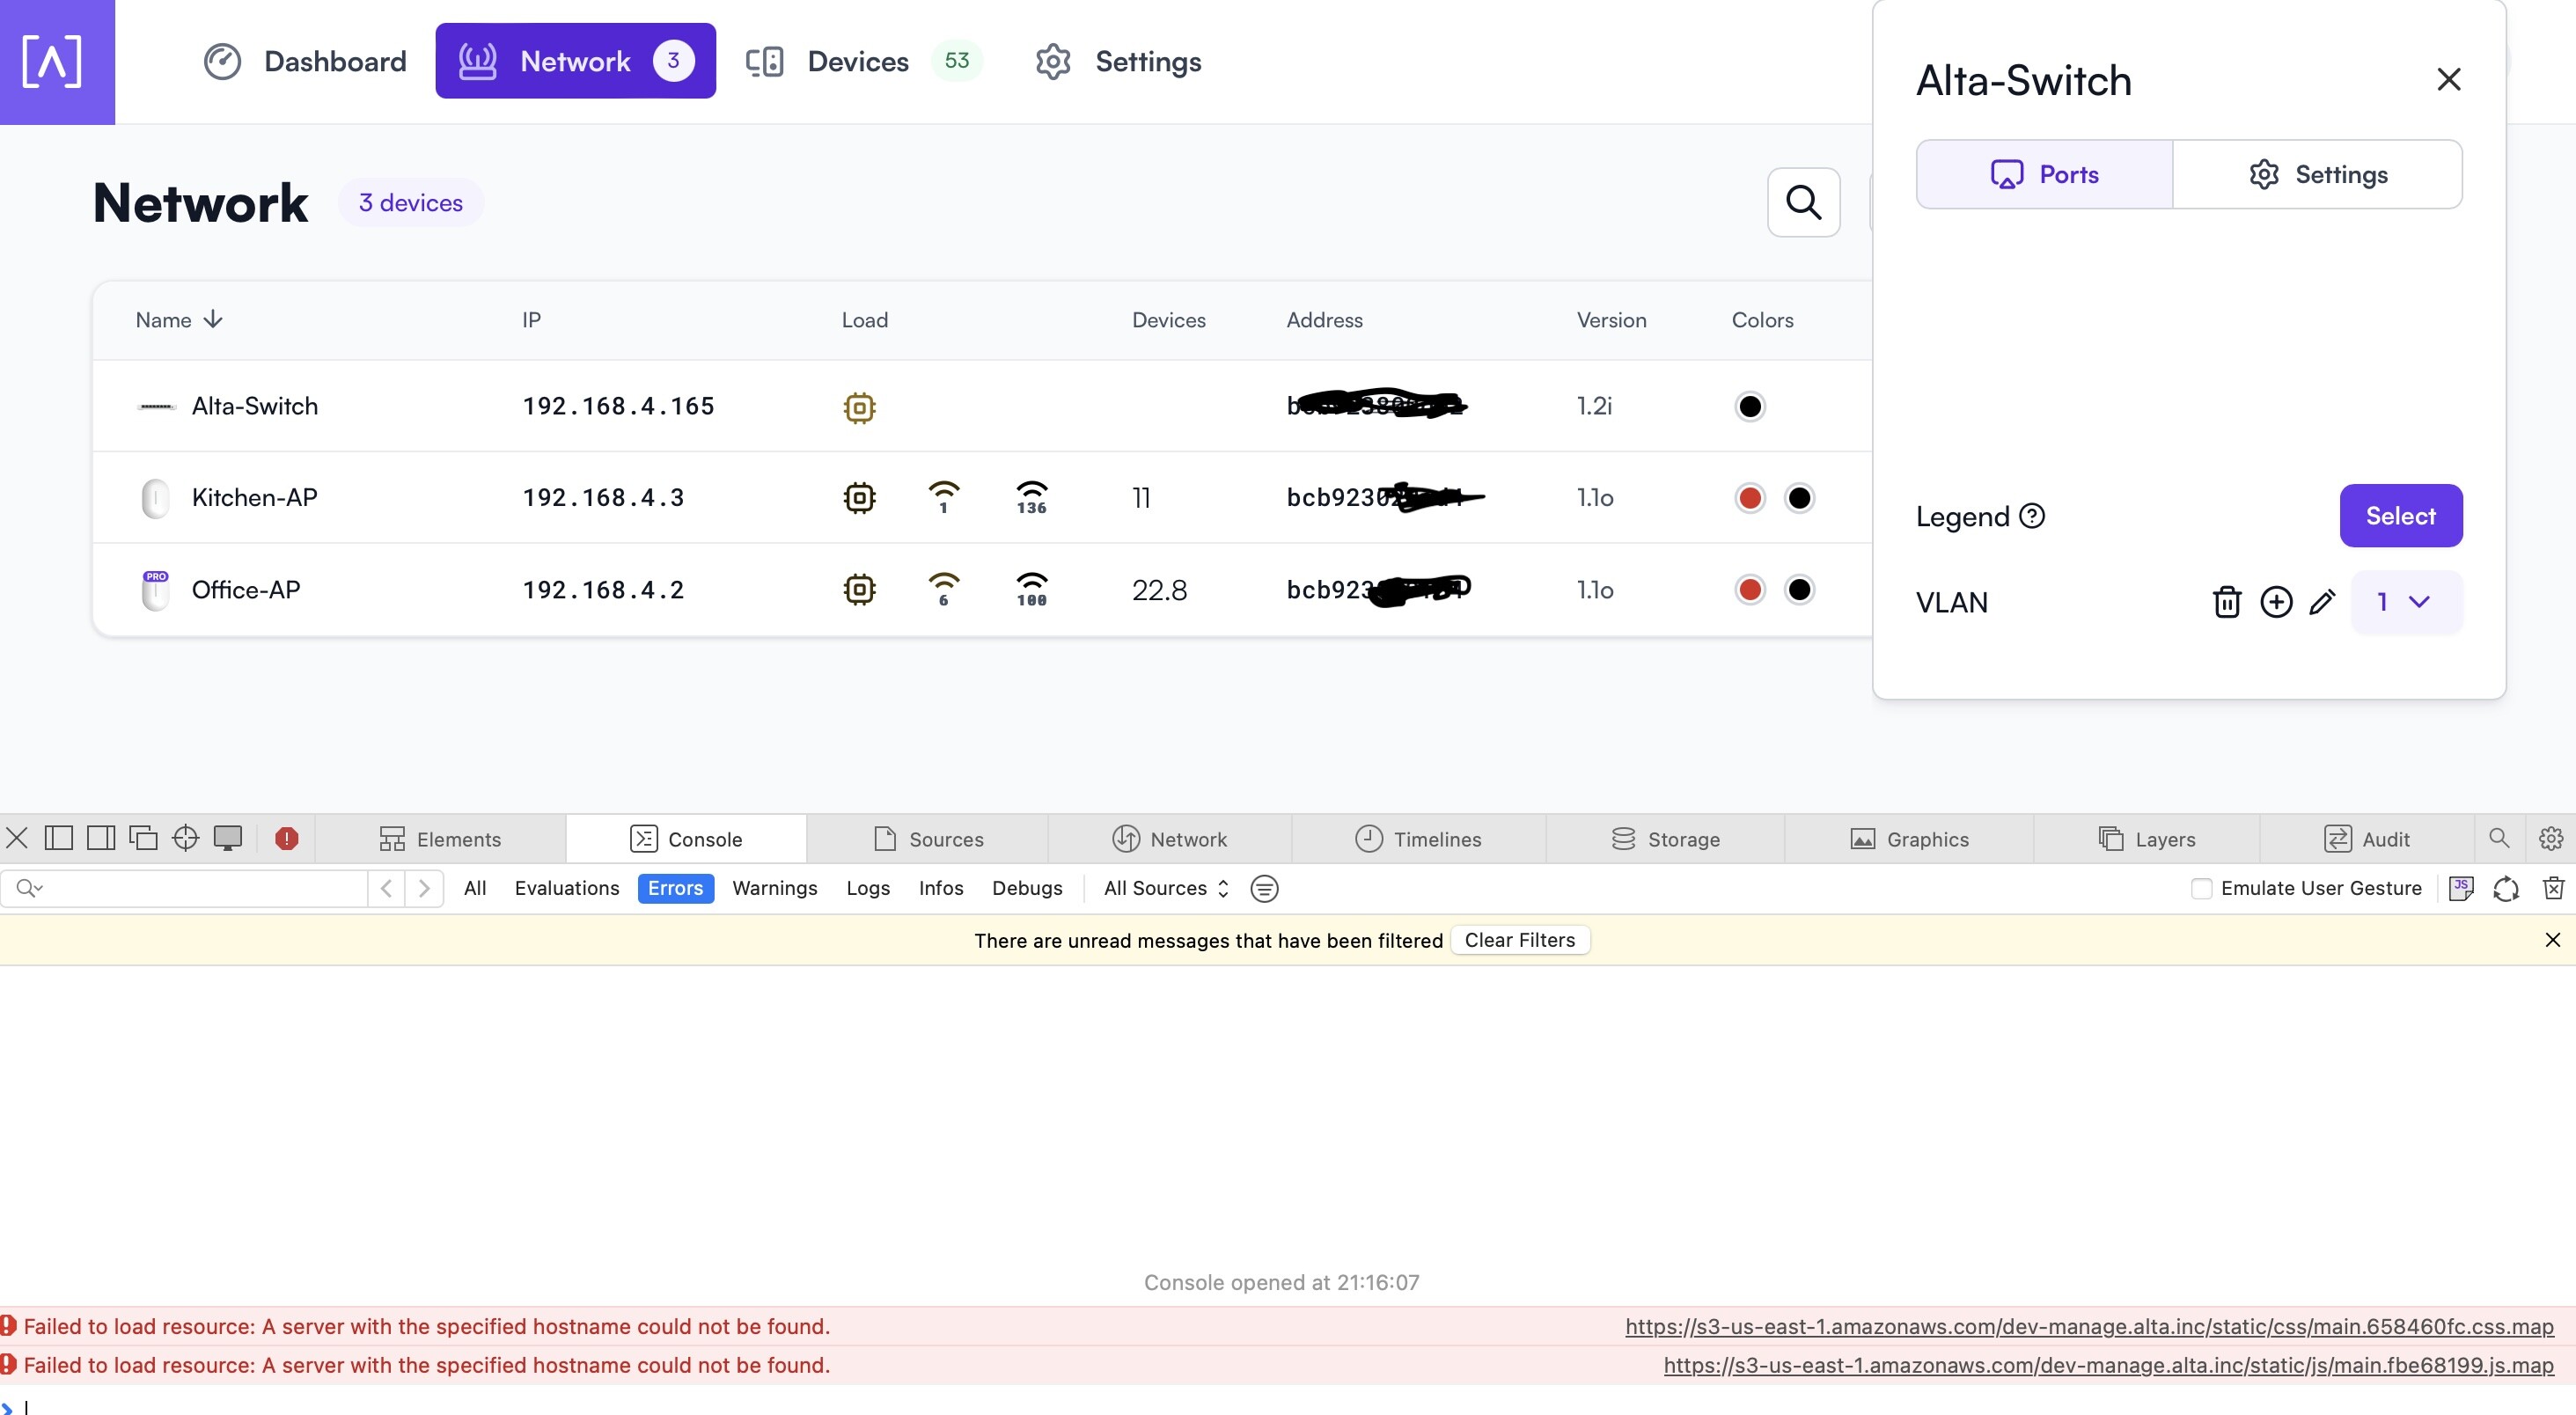Viewport: 2576px width, 1415px height.
Task: Toggle the Name column sort arrow
Action: coord(214,319)
